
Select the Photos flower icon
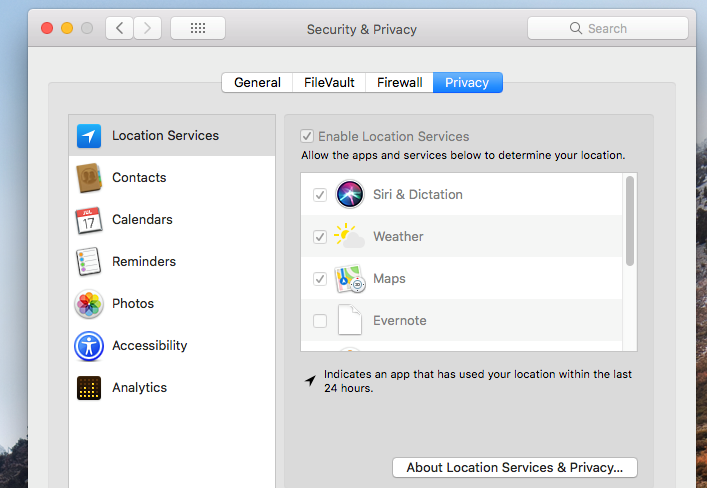[89, 304]
